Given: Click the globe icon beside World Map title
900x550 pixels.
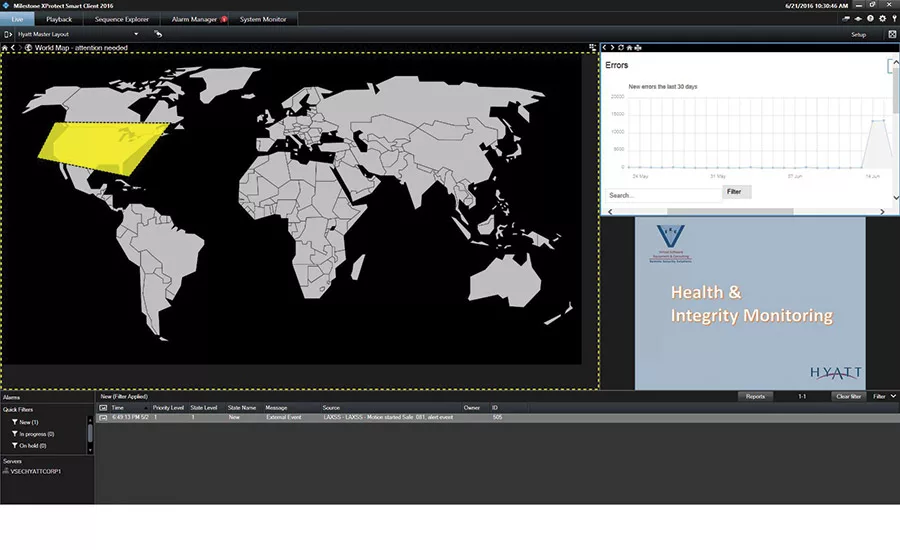Looking at the screenshot, I should (28, 48).
